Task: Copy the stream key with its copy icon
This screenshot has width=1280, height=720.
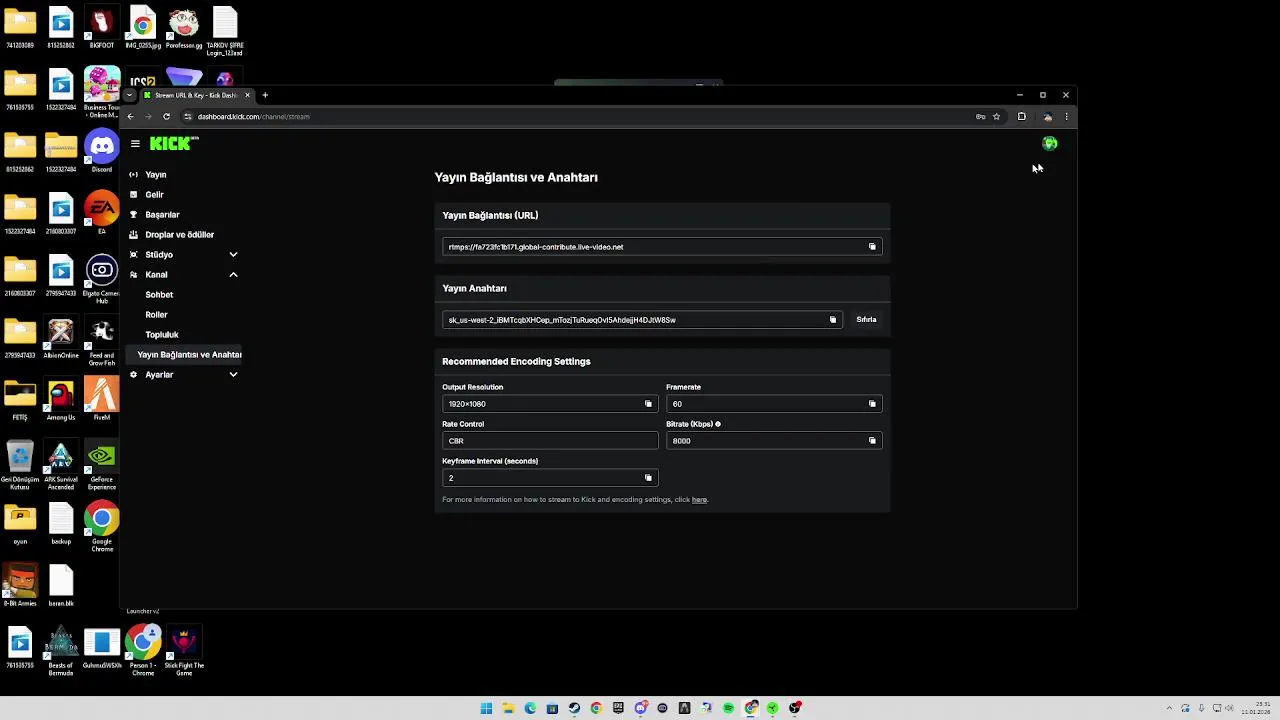Action: click(833, 320)
